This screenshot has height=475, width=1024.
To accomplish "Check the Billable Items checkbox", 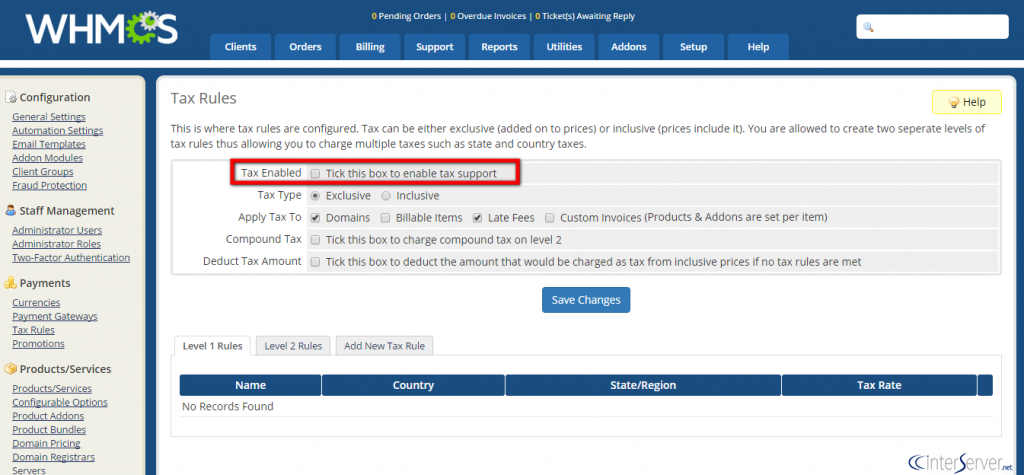I will [385, 217].
